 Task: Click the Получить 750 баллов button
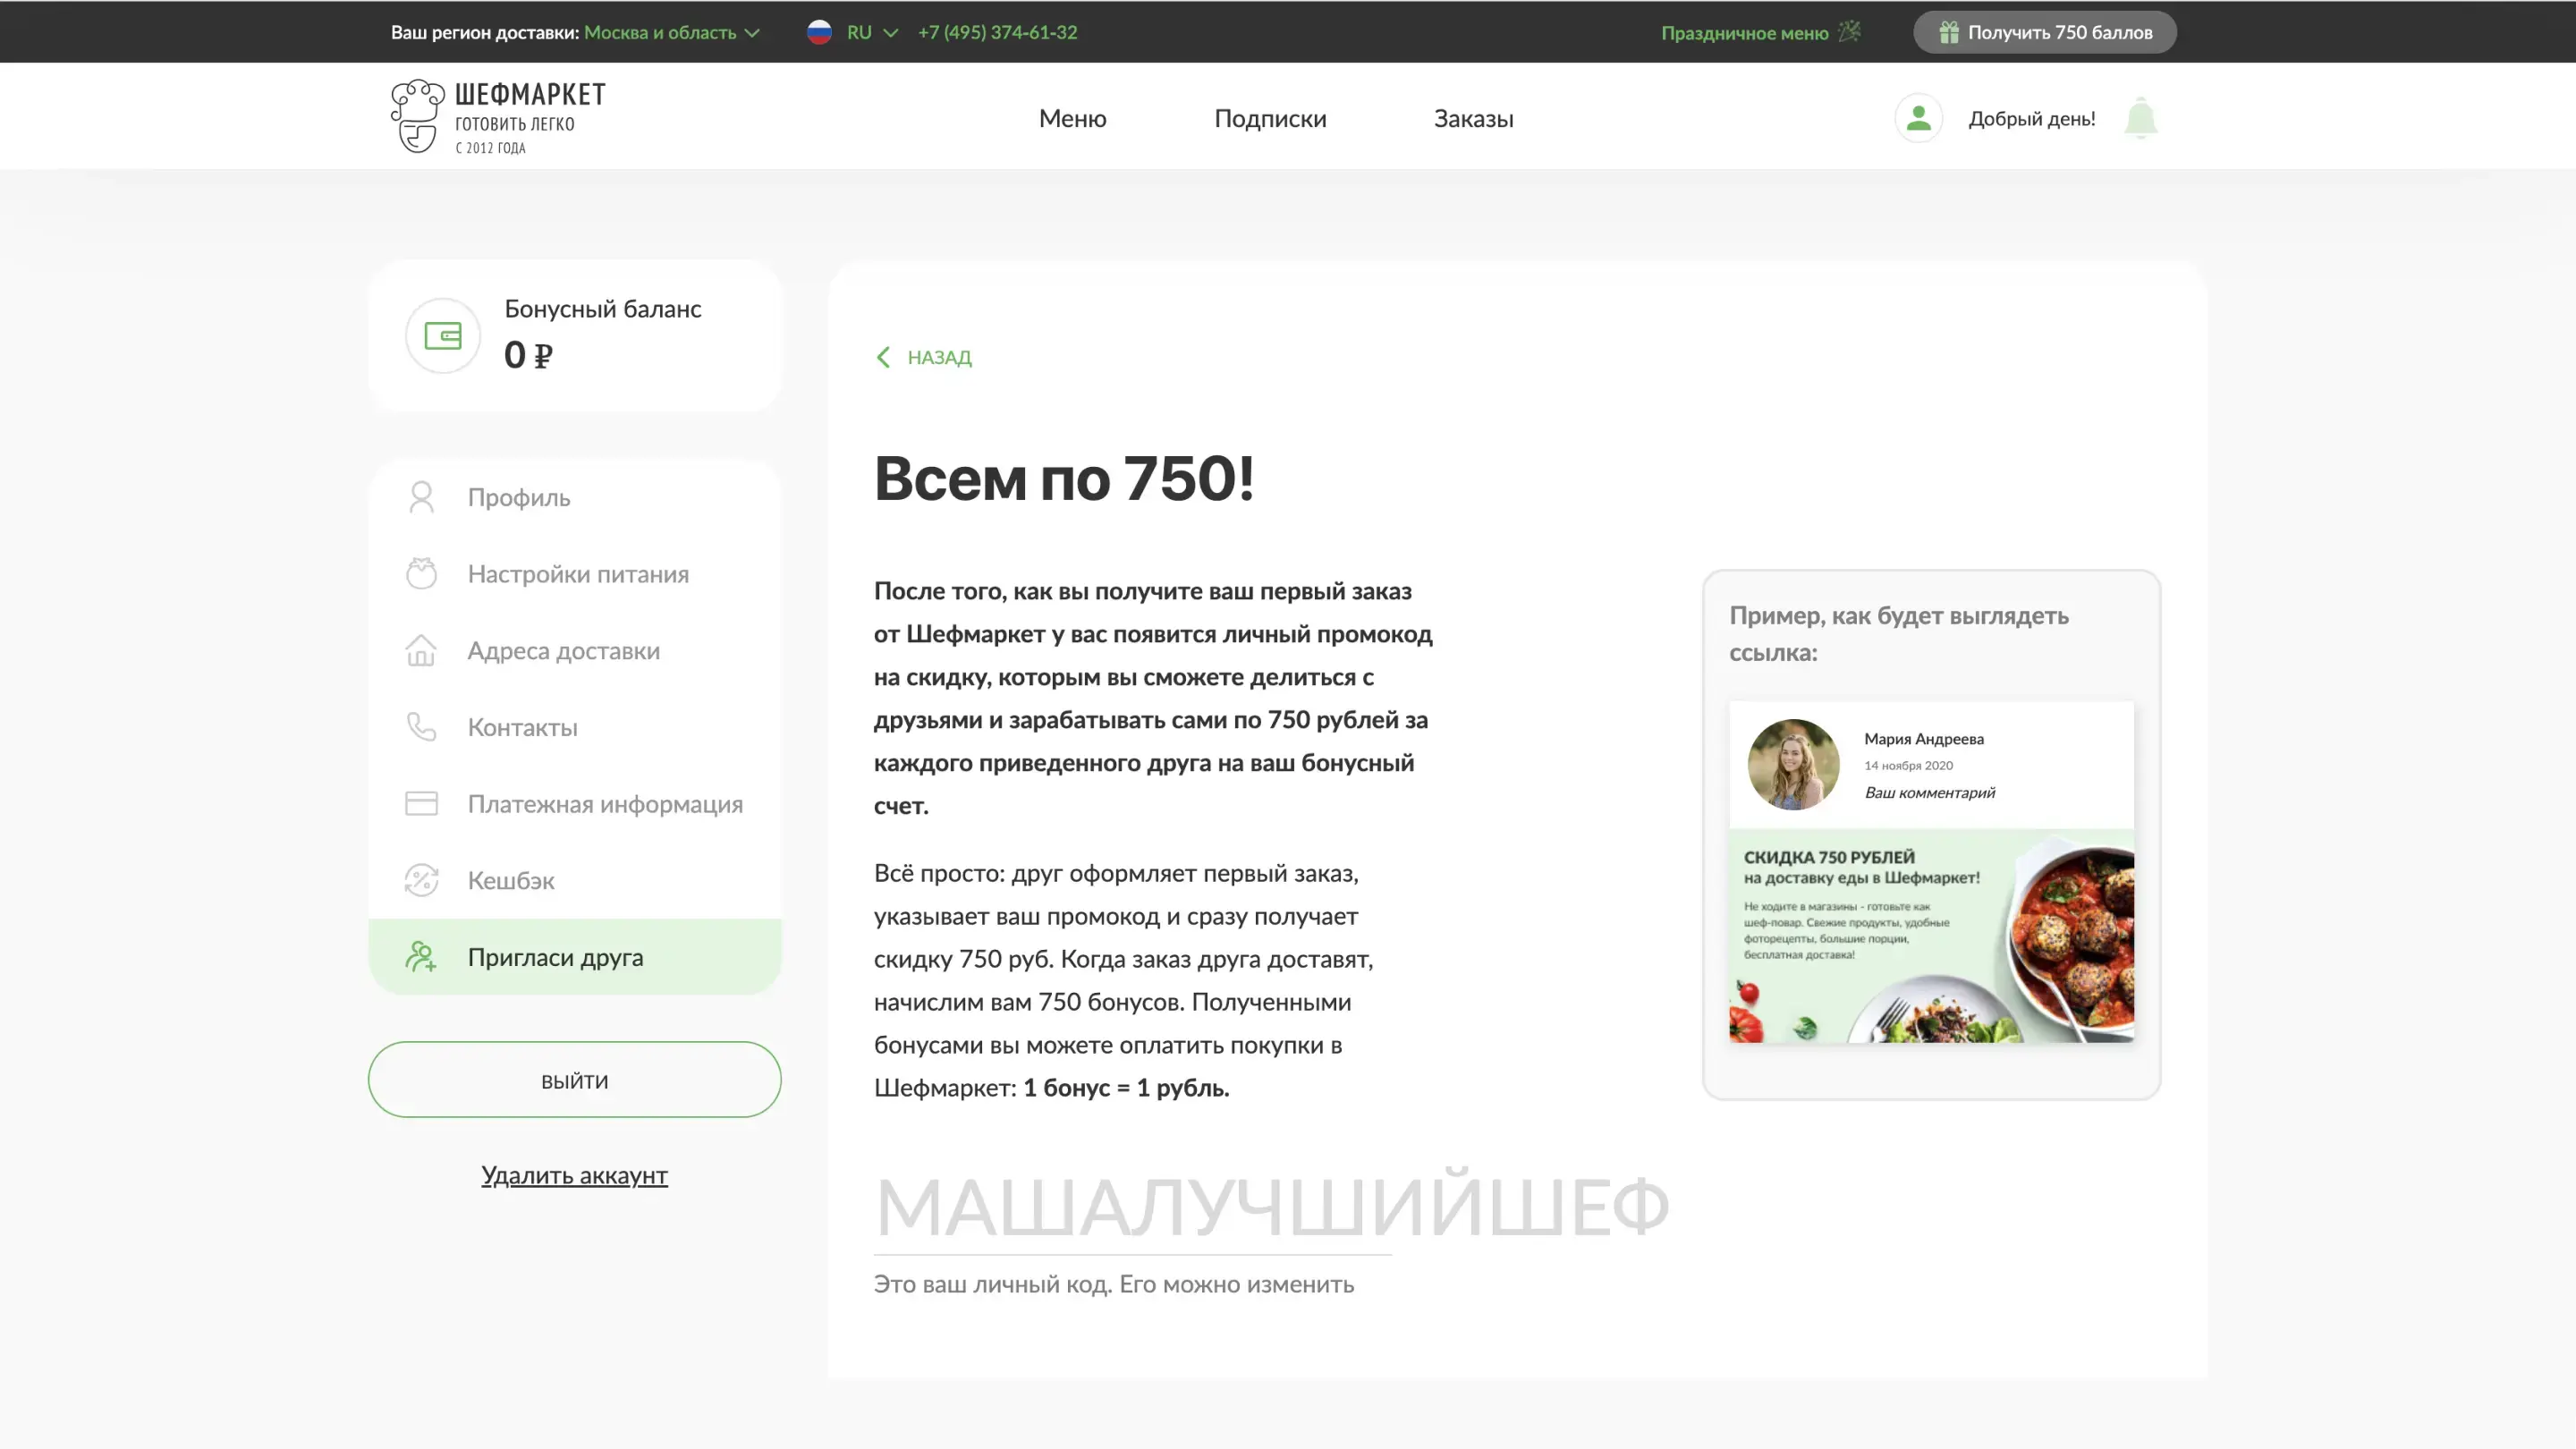2044,32
